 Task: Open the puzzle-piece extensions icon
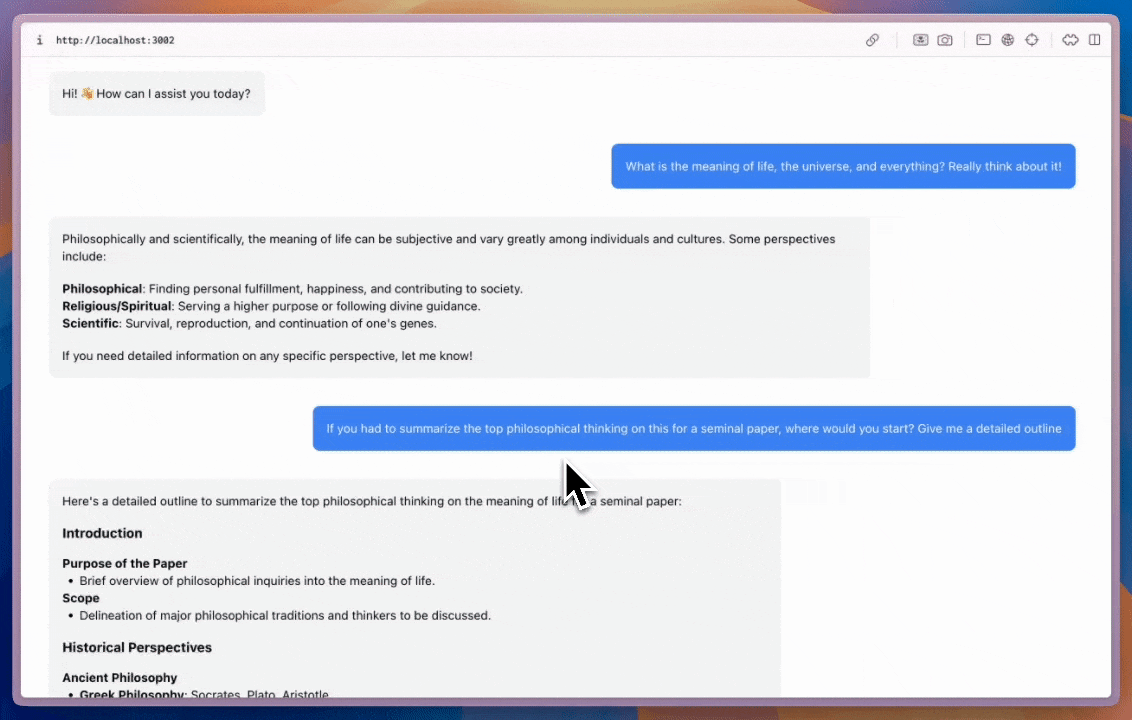tap(1070, 40)
